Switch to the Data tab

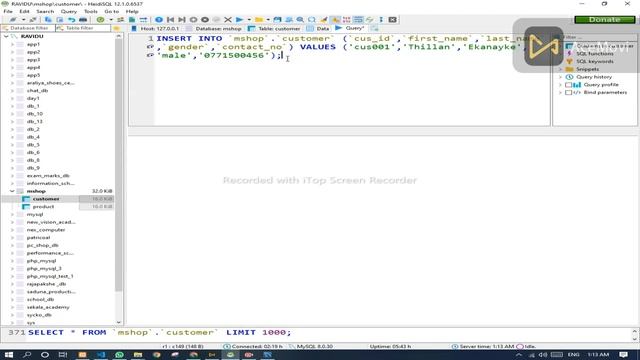[318, 29]
